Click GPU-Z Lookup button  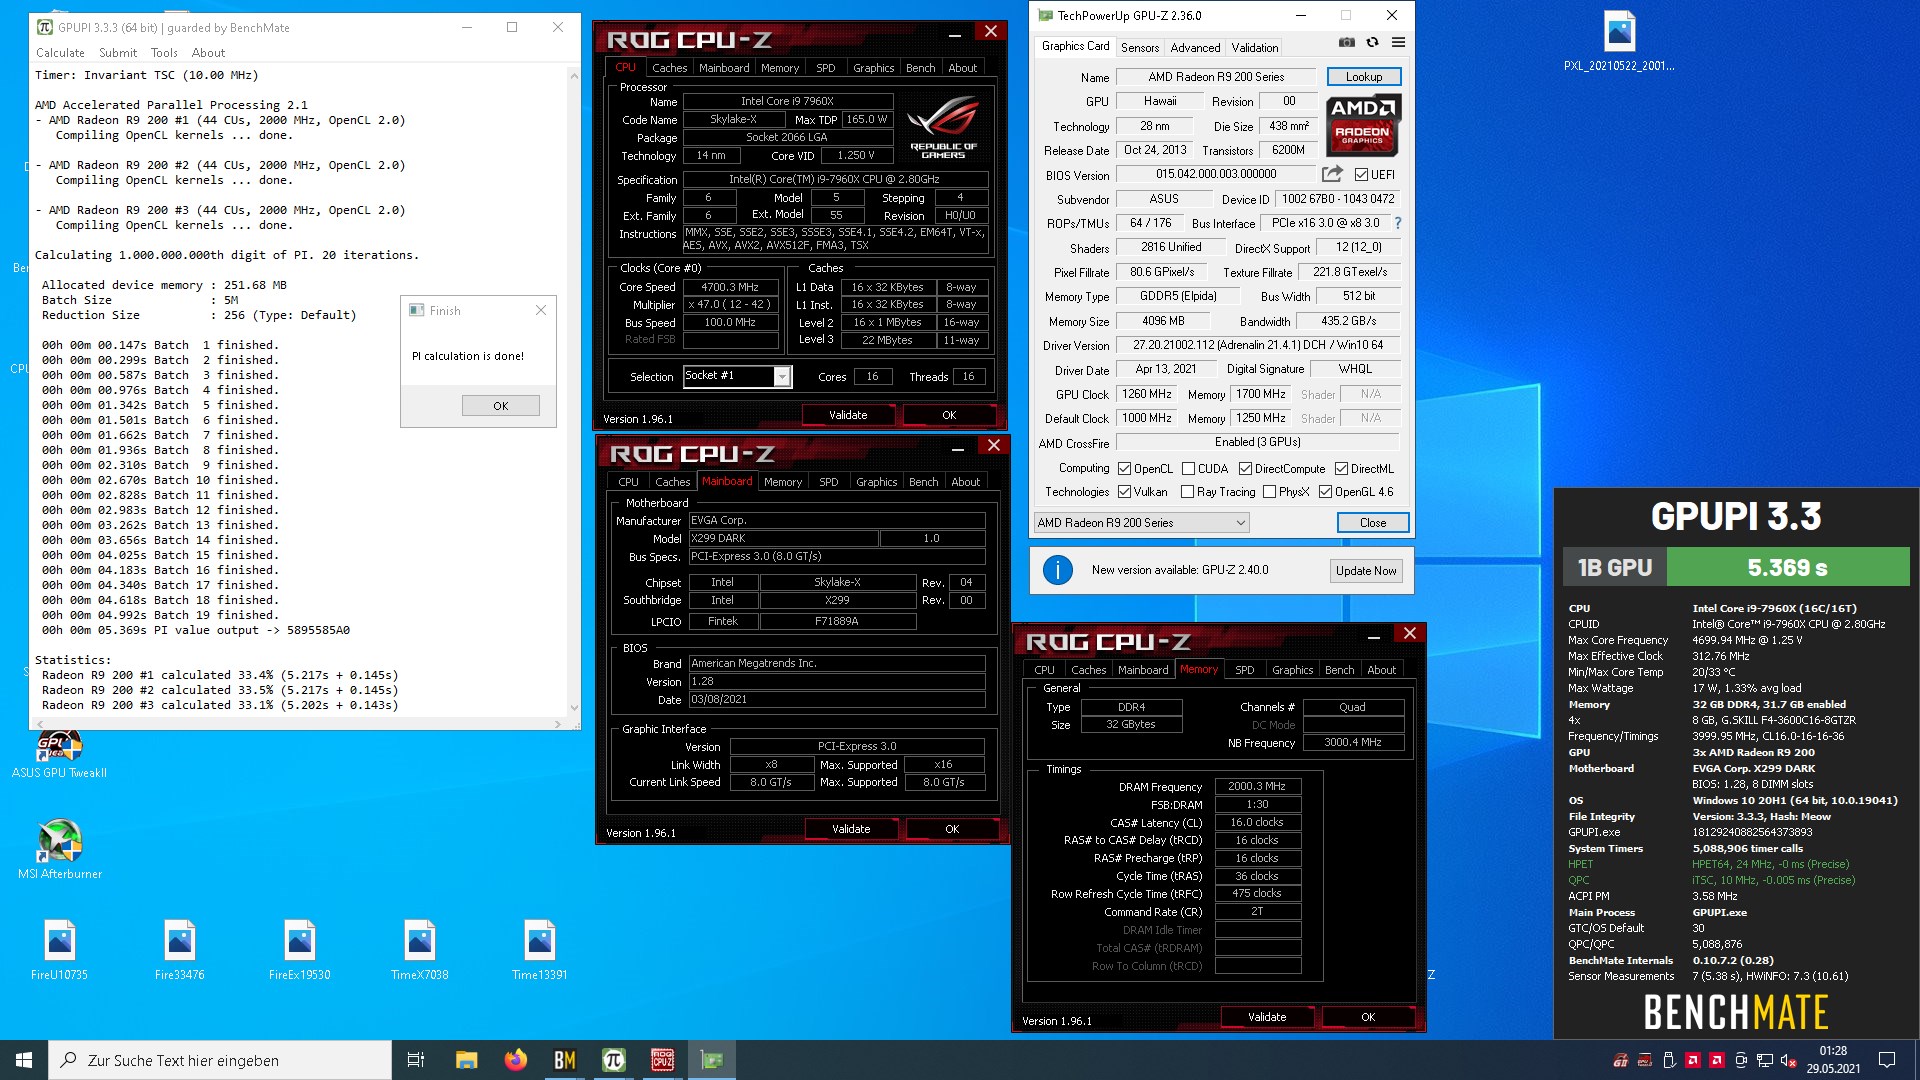(x=1363, y=77)
